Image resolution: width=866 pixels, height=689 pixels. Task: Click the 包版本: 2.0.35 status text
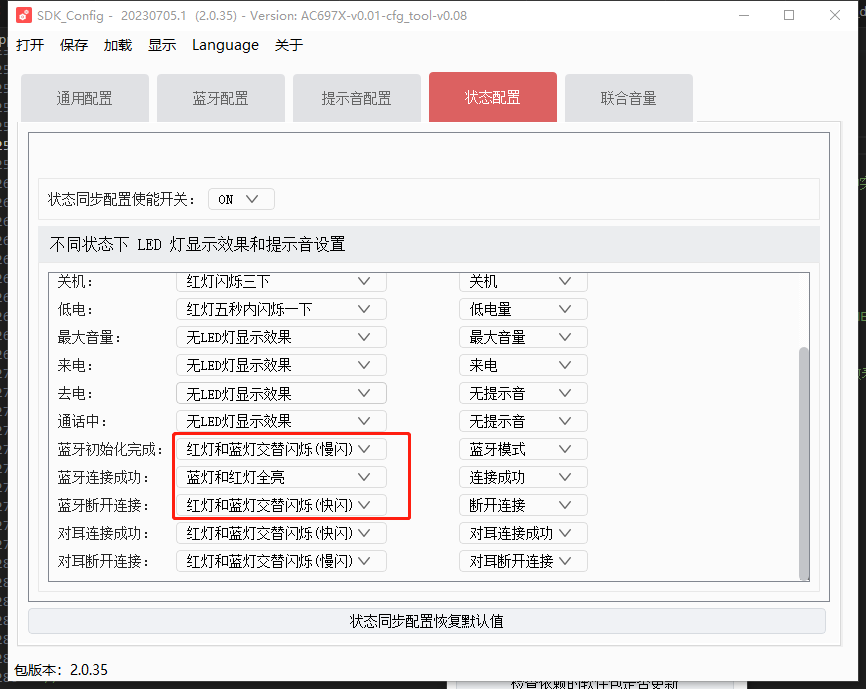point(61,670)
